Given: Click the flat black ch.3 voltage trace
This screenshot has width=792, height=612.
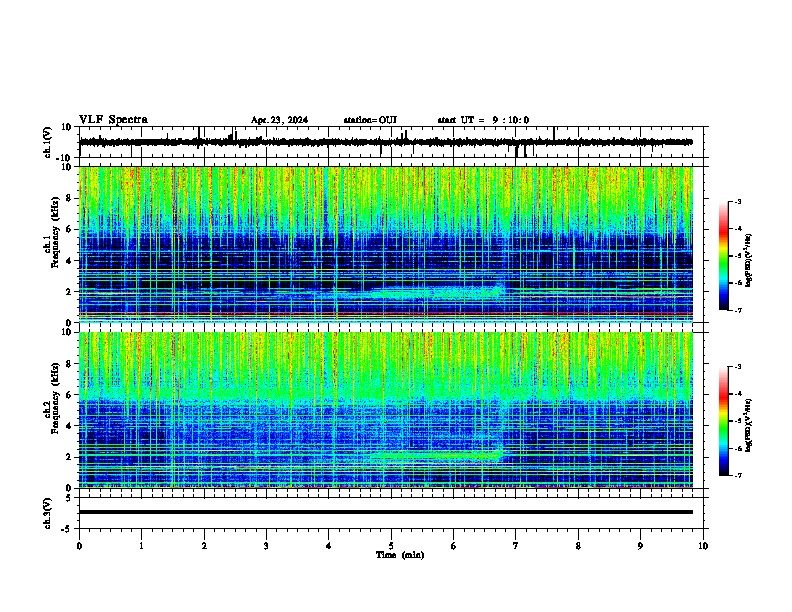Looking at the screenshot, I should [x=386, y=512].
